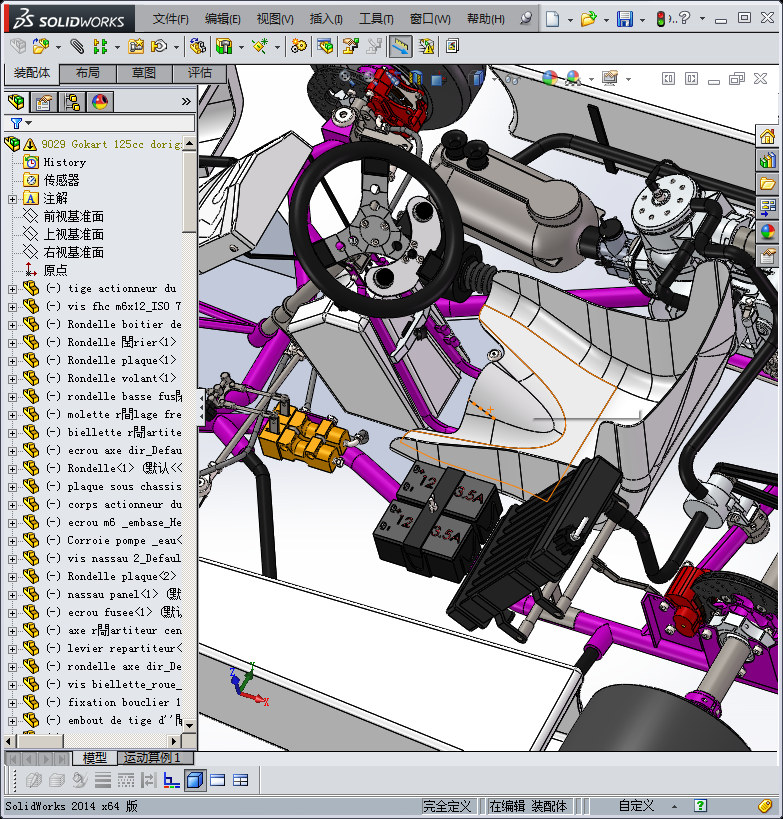The height and width of the screenshot is (819, 783).
Task: Click the Mate paperclip icon
Action: (x=77, y=46)
